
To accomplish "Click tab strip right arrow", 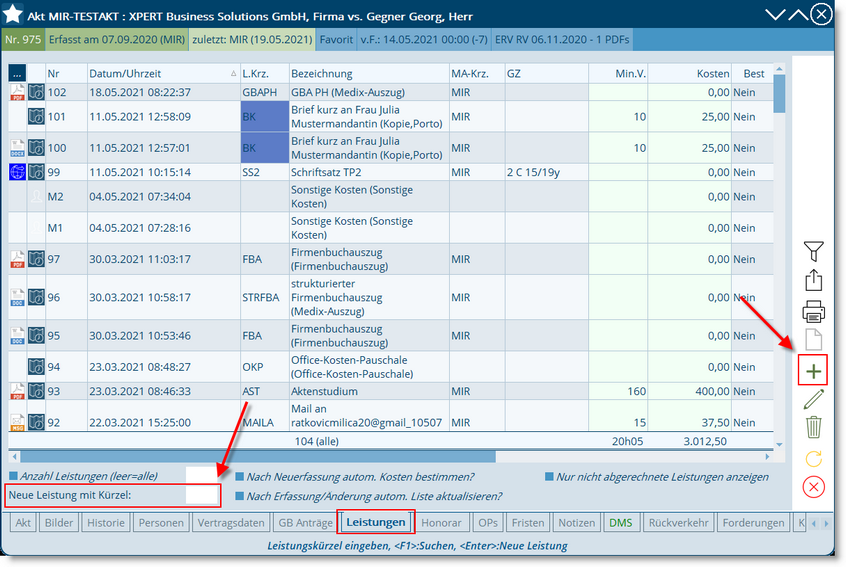I will point(826,523).
